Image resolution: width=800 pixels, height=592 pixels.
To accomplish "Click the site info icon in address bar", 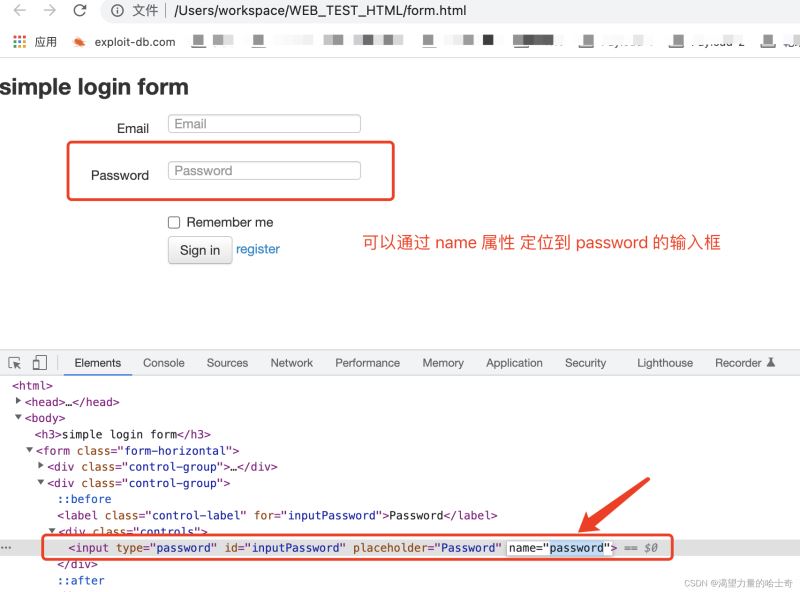I will pyautogui.click(x=117, y=11).
